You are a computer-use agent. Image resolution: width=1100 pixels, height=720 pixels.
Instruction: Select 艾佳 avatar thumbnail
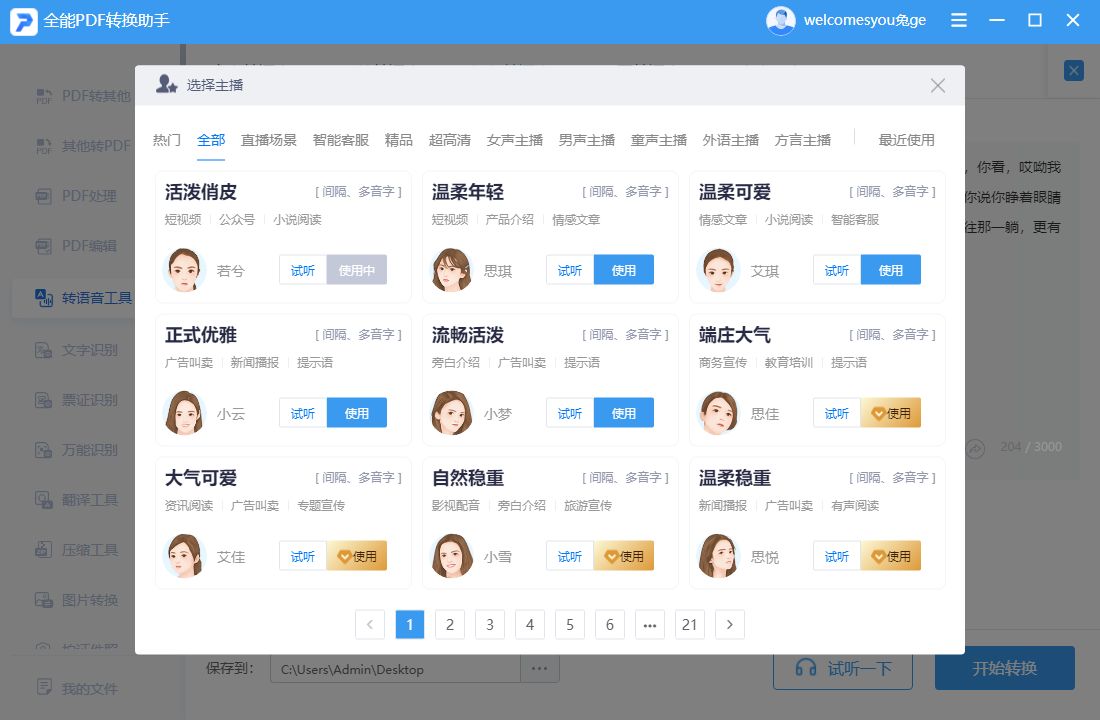(x=185, y=556)
